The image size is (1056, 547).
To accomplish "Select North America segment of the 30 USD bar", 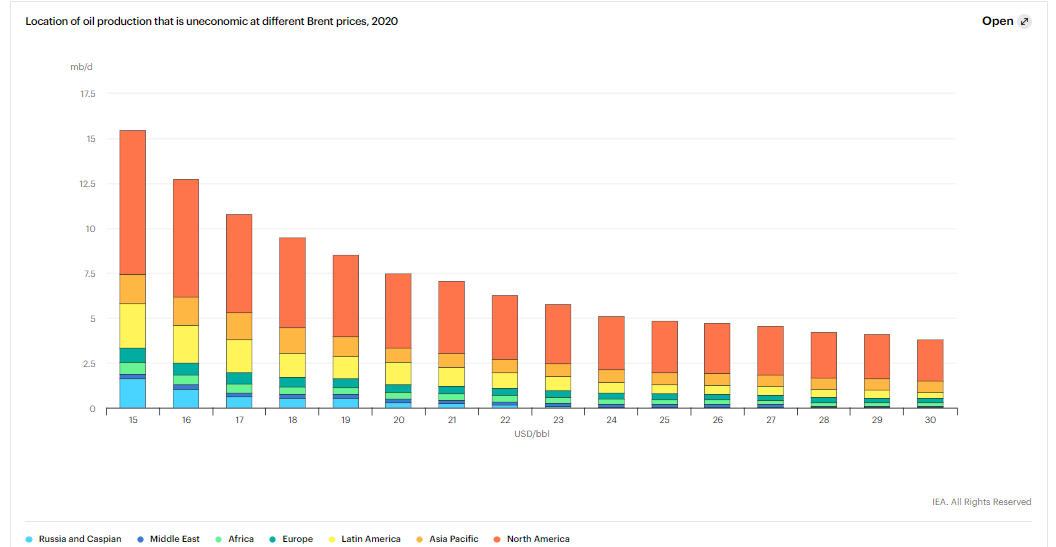I will coord(931,360).
